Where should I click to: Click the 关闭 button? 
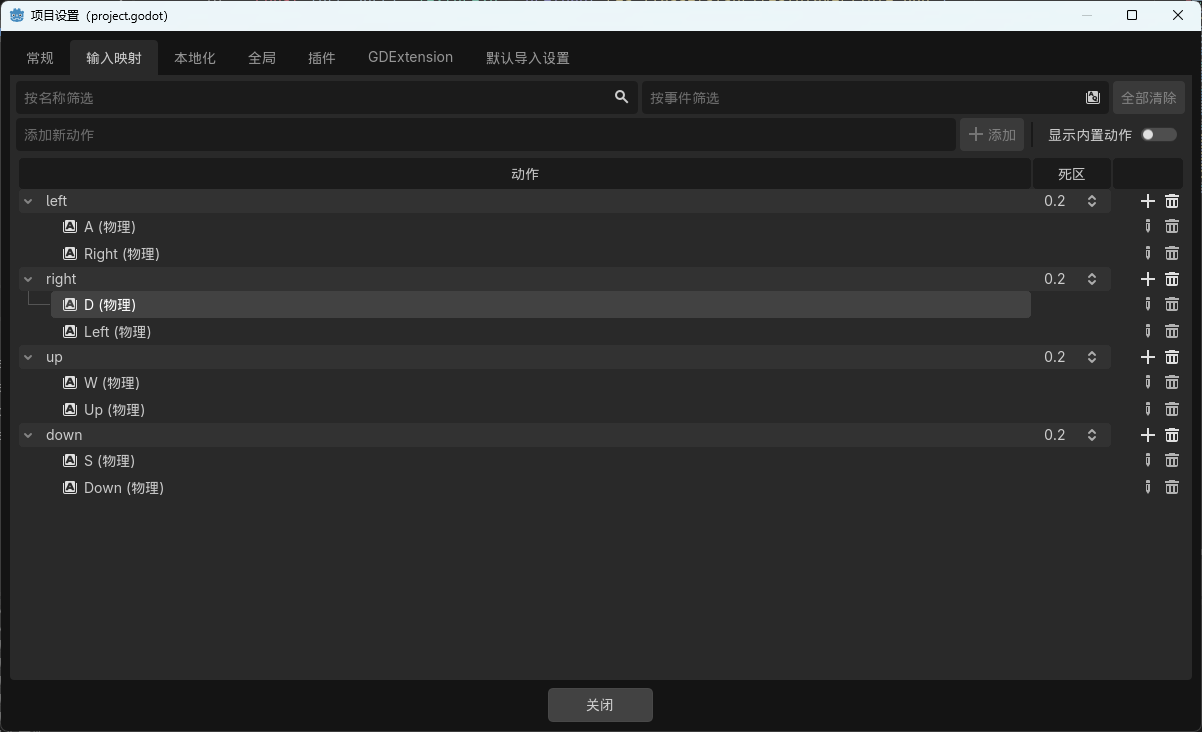(x=600, y=705)
